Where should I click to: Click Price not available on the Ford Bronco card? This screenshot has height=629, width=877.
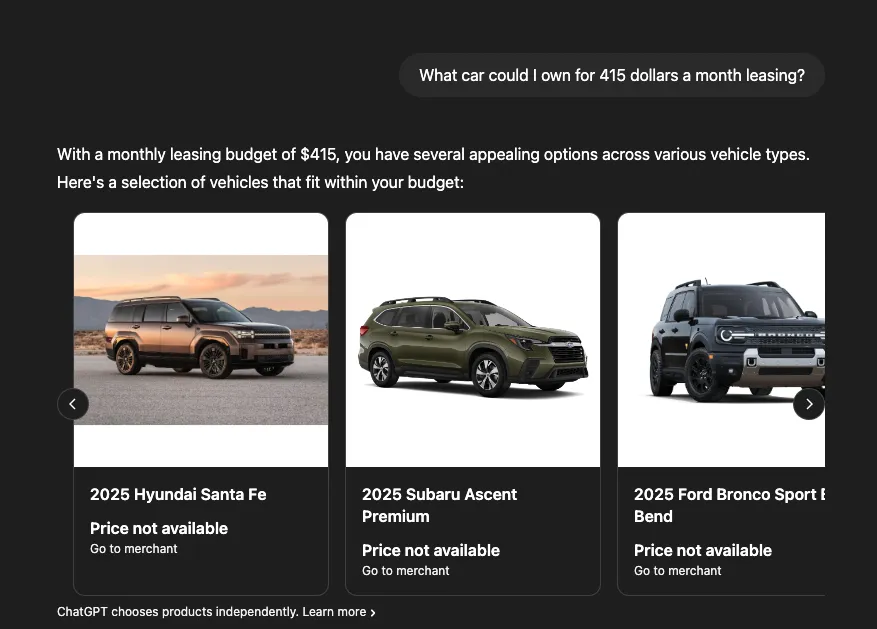(x=702, y=550)
